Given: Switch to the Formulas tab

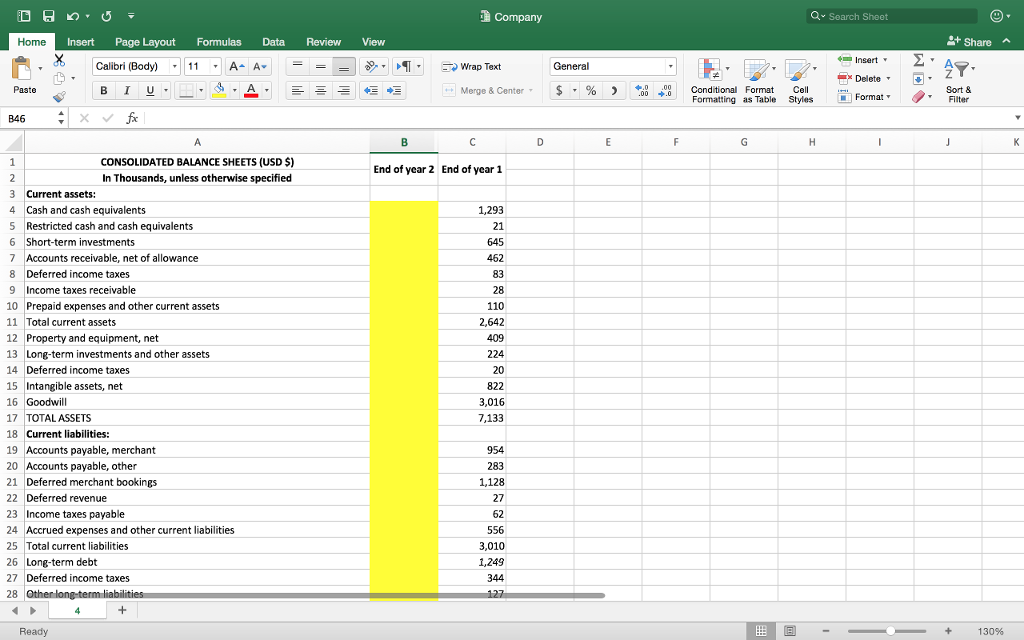Looking at the screenshot, I should point(218,42).
